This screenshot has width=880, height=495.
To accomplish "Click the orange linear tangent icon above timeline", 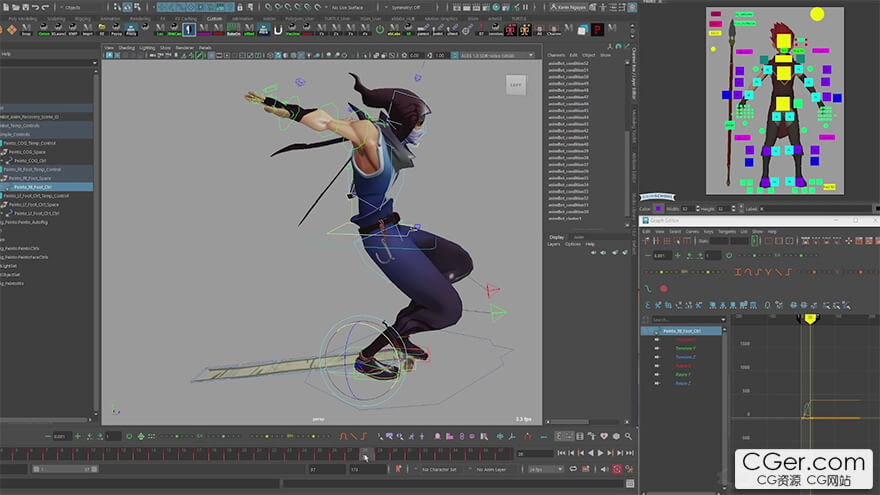I will coord(354,436).
